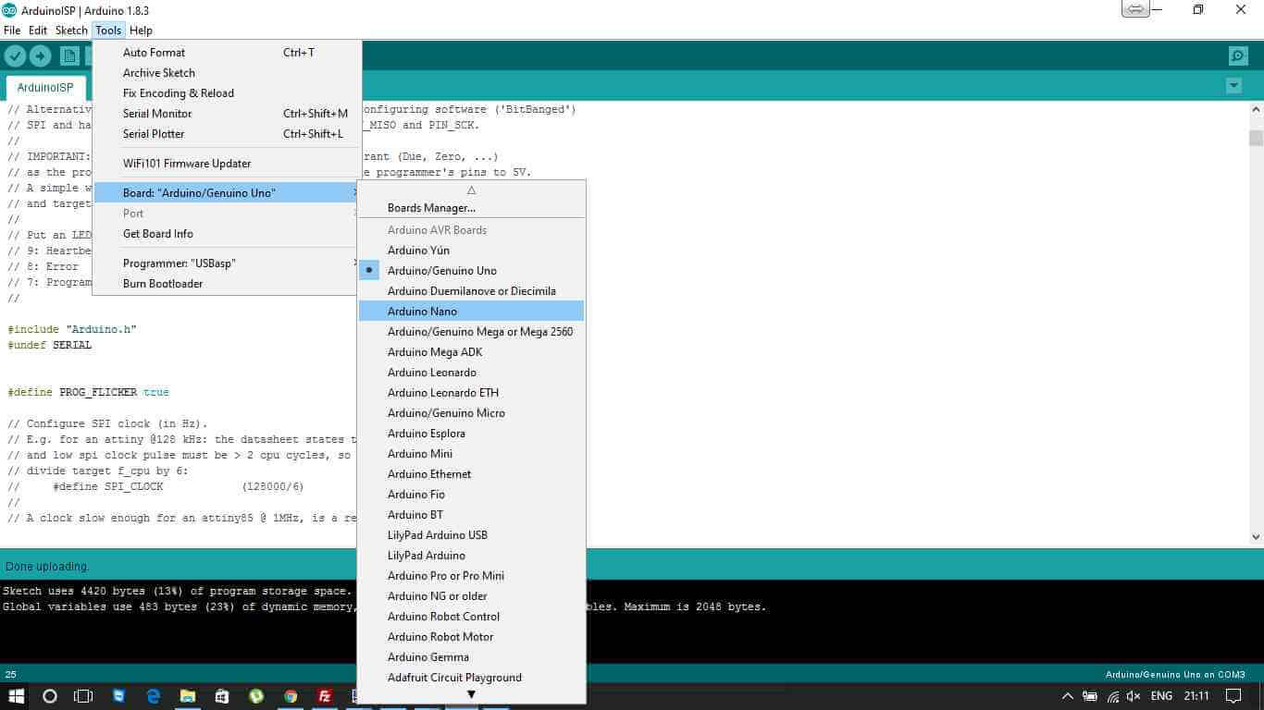This screenshot has width=1264, height=710.
Task: Open the Microsoft Store taskbar icon
Action: (x=222, y=696)
